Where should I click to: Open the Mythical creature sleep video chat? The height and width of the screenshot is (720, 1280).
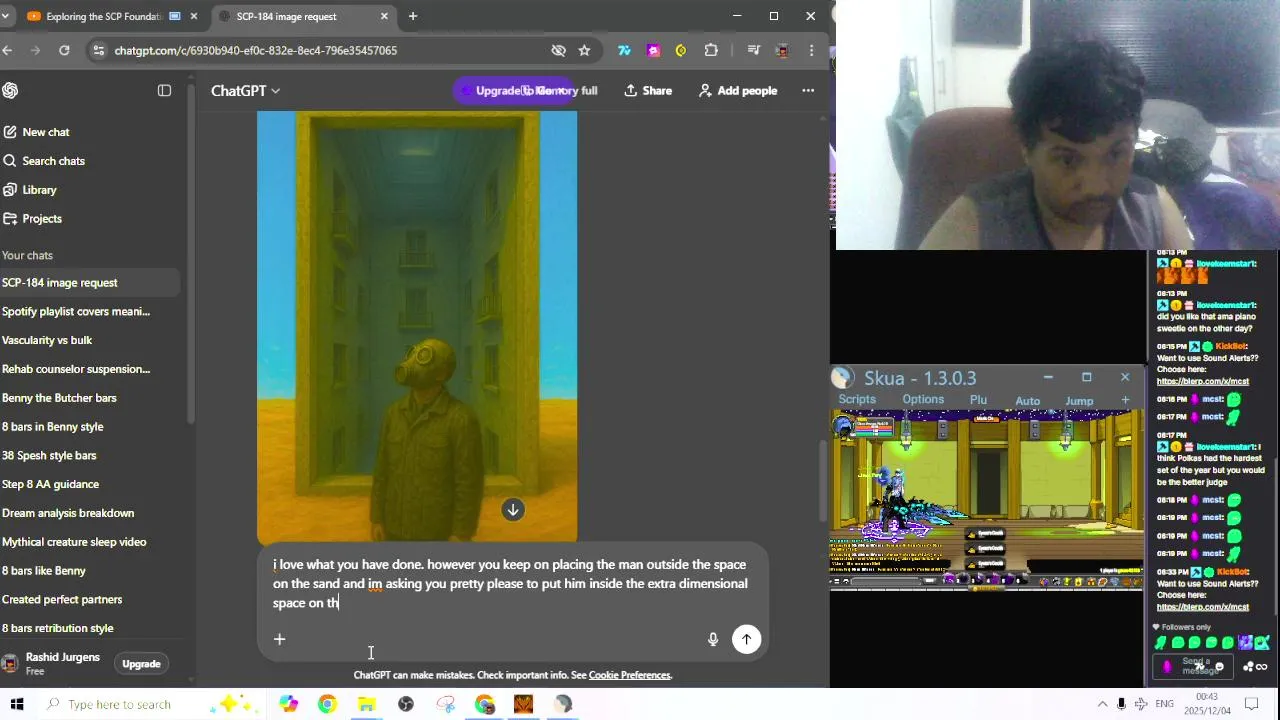click(74, 542)
